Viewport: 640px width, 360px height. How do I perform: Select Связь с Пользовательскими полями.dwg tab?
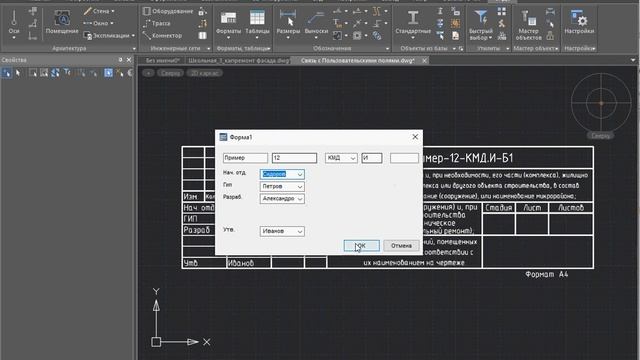[x=358, y=60]
